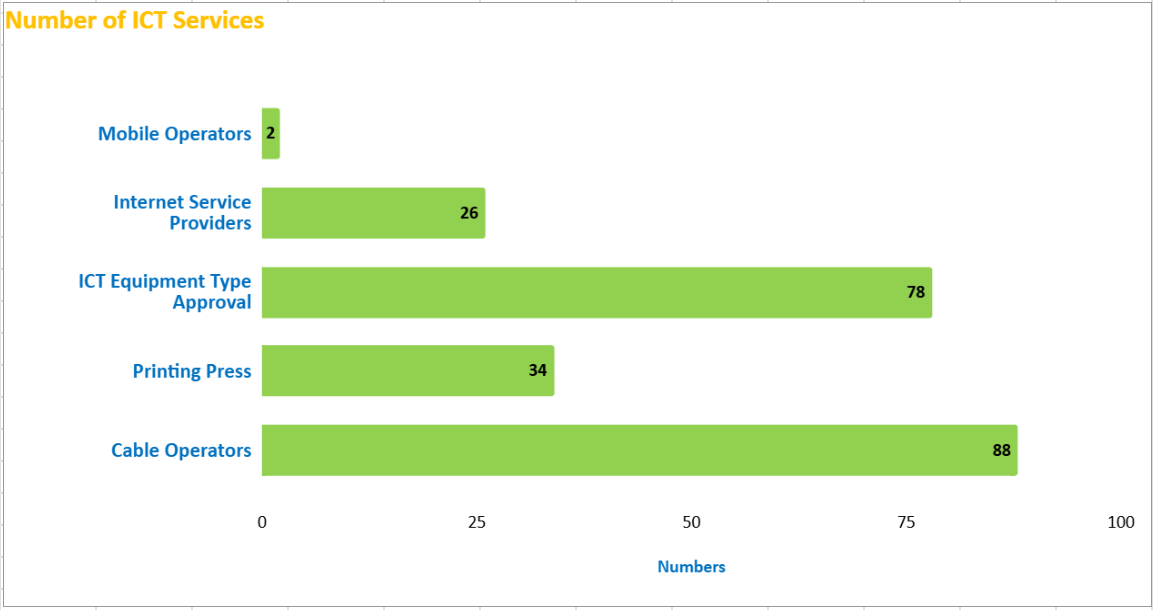Click the data label showing 88
Screen dimensions: 1153x610
pos(1001,450)
